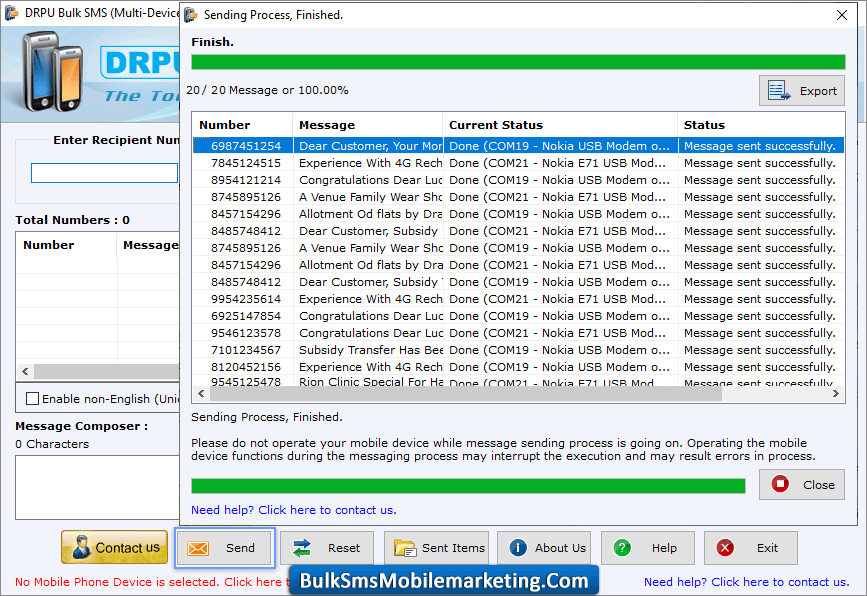Click the red X Exit icon

pos(725,547)
